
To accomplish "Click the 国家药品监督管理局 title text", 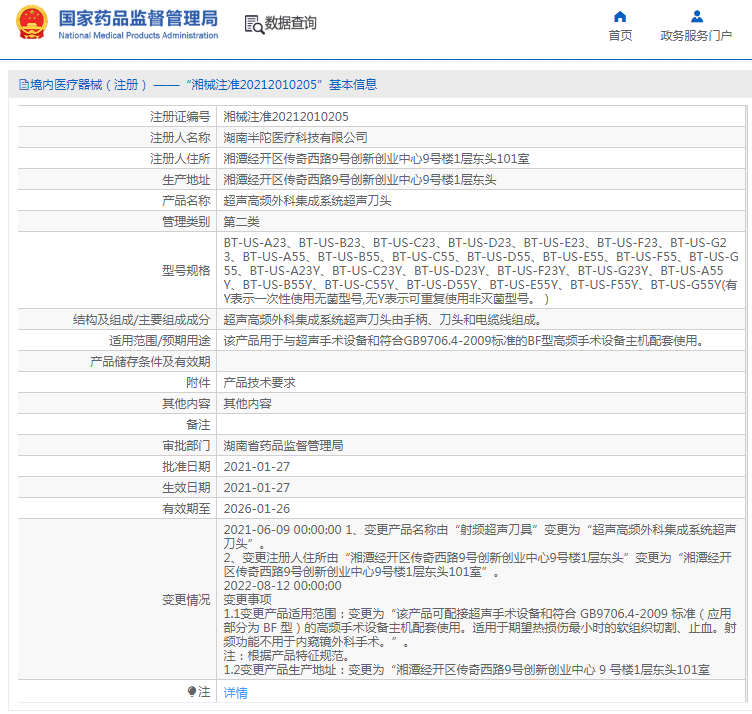I will (x=138, y=19).
